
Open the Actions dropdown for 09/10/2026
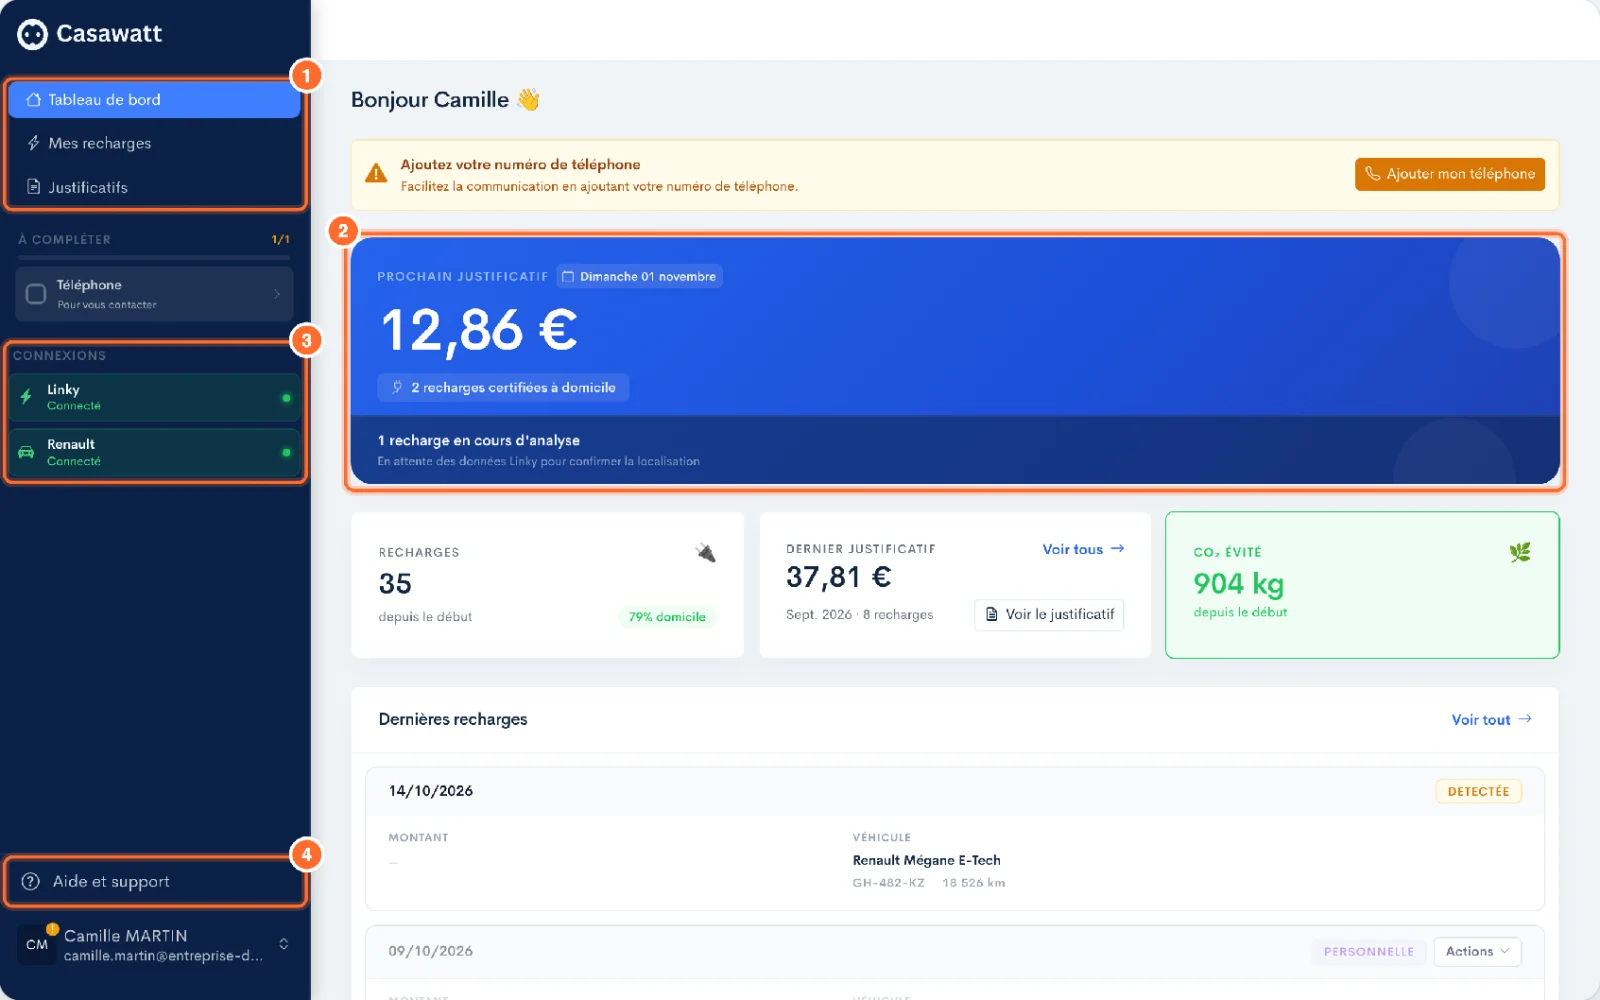(x=1477, y=952)
